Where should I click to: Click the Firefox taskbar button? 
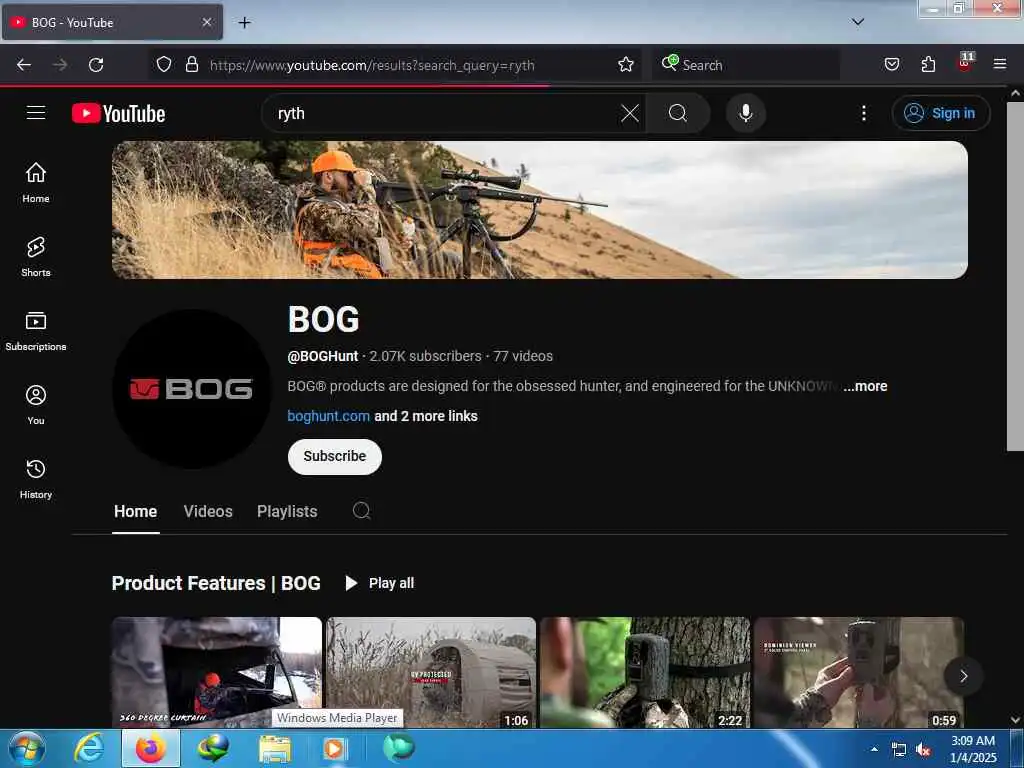pos(151,748)
